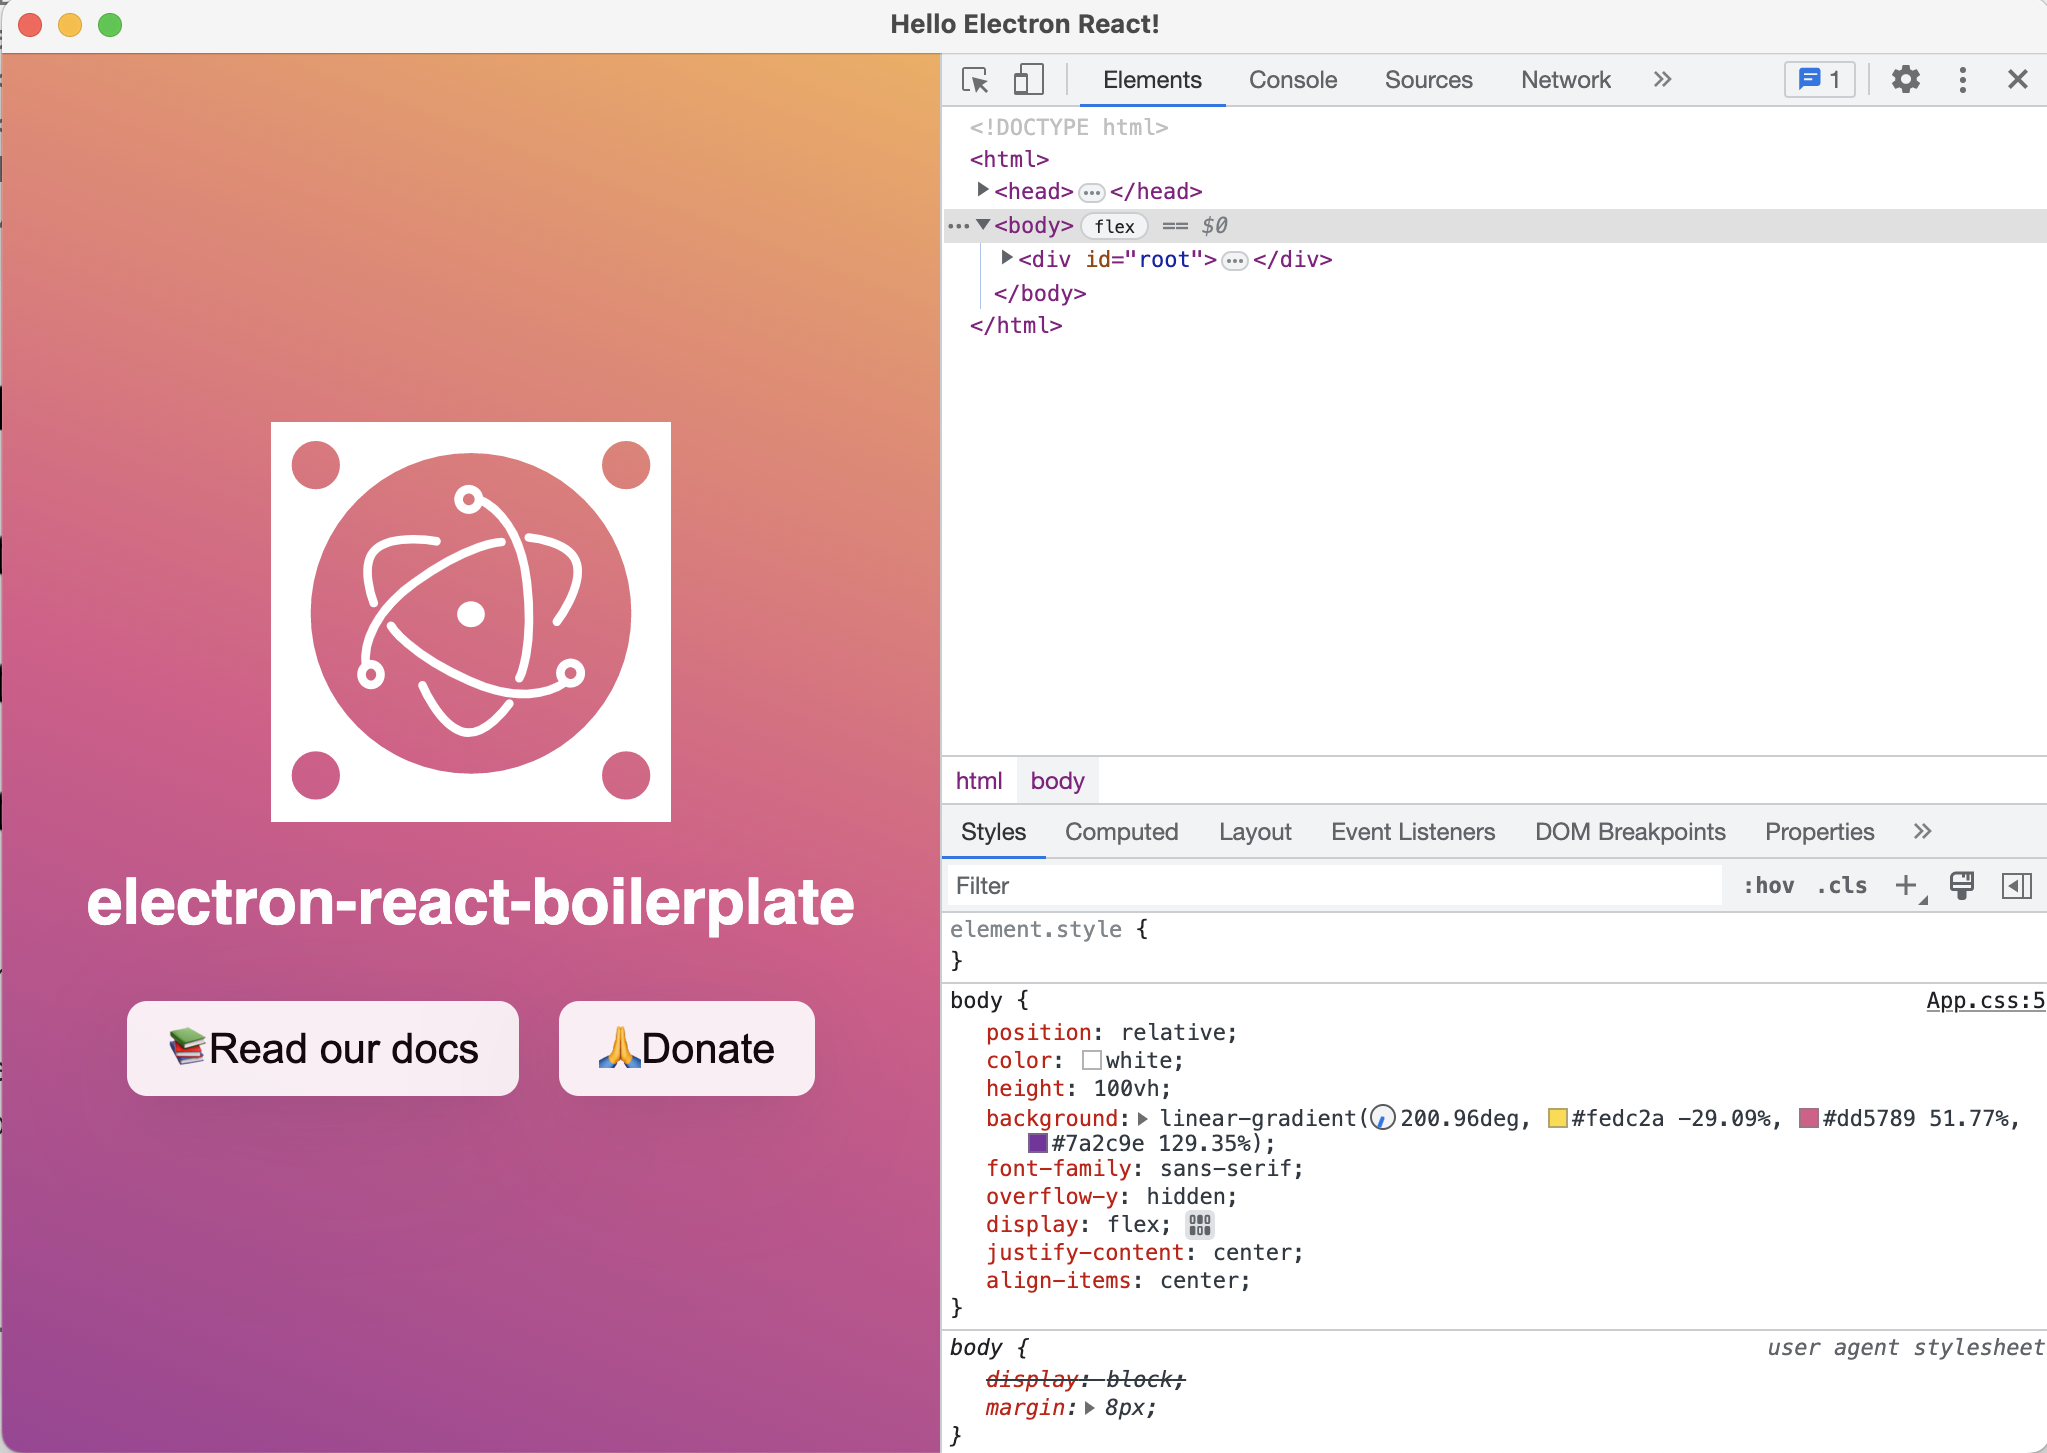Toggle the flex badge on body
The width and height of the screenshot is (2047, 1453).
(1114, 226)
